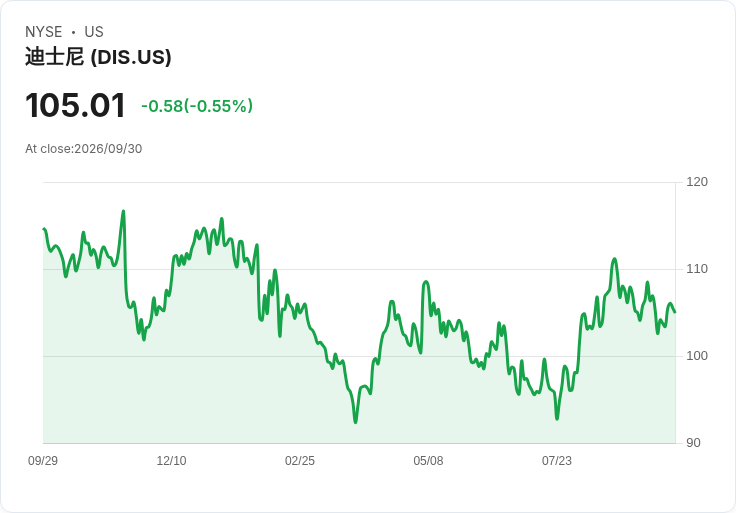Click the first data point at chart's left start
The width and height of the screenshot is (736, 513).
pyautogui.click(x=44, y=229)
